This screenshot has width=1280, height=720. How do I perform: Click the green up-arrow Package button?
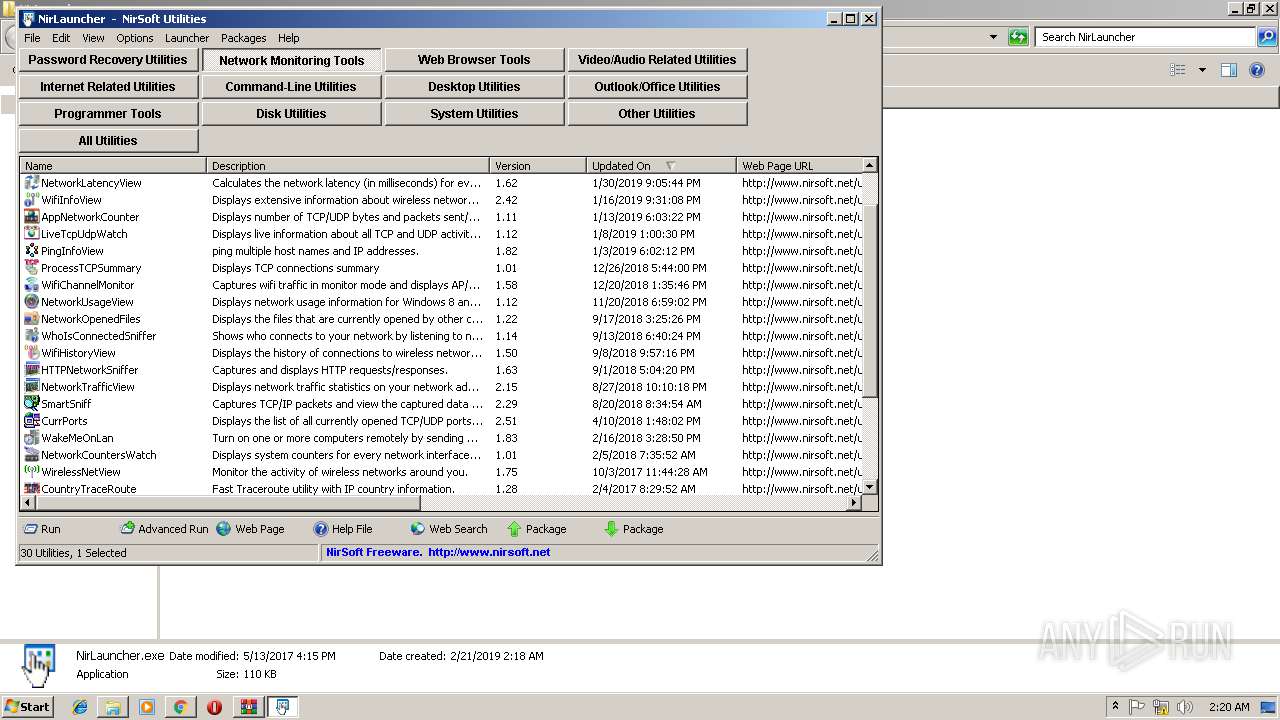pos(537,529)
